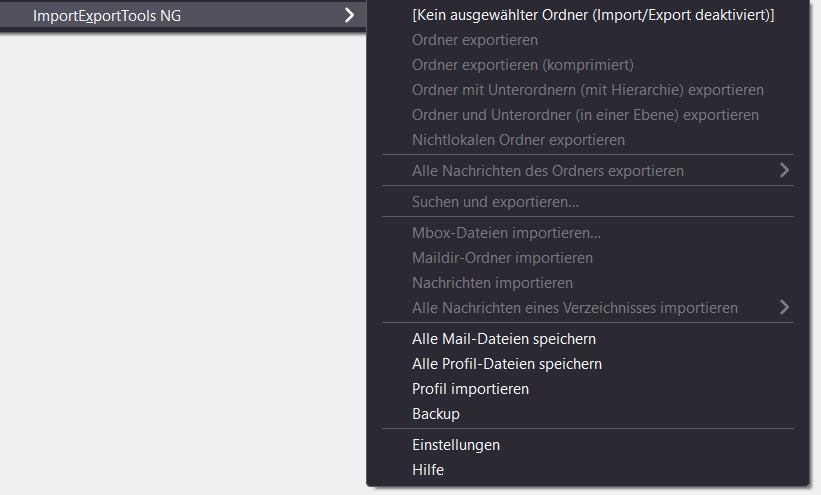Image resolution: width=821 pixels, height=495 pixels.
Task: Open the ImportExportTools NG submenu
Action: (182, 16)
